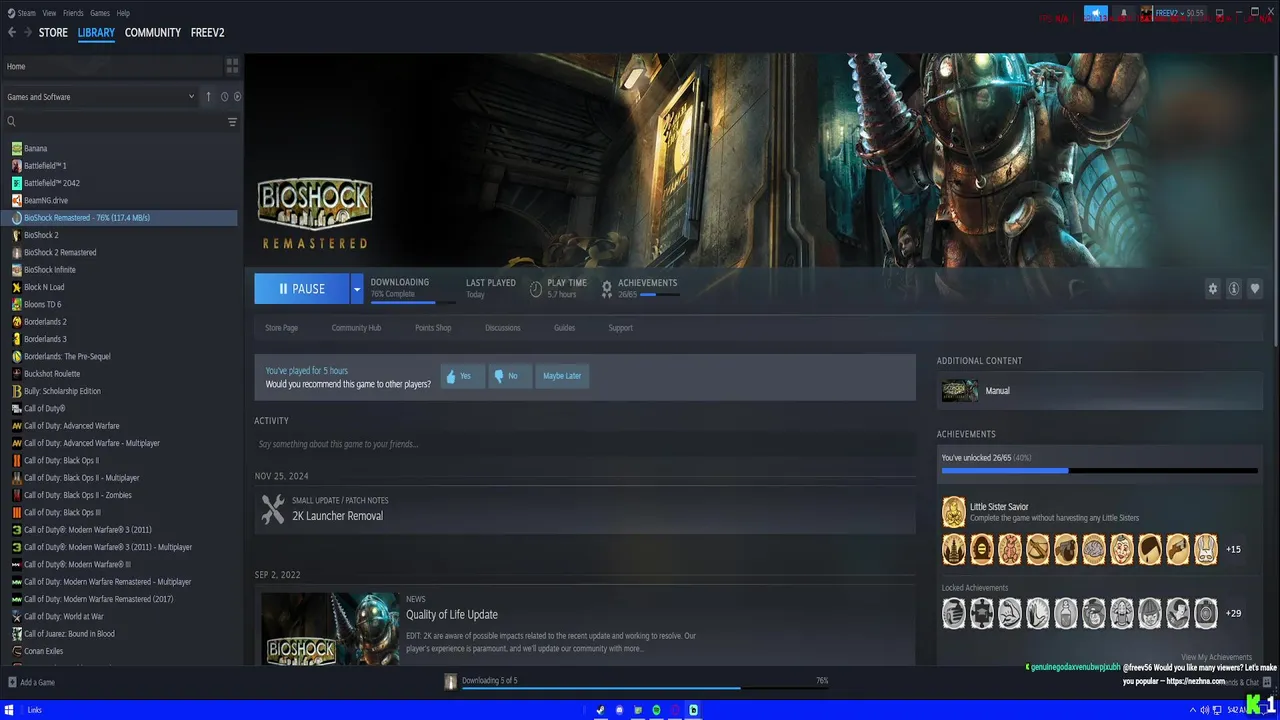1280x720 pixels.
Task: Open game settings gear icon
Action: (1213, 289)
